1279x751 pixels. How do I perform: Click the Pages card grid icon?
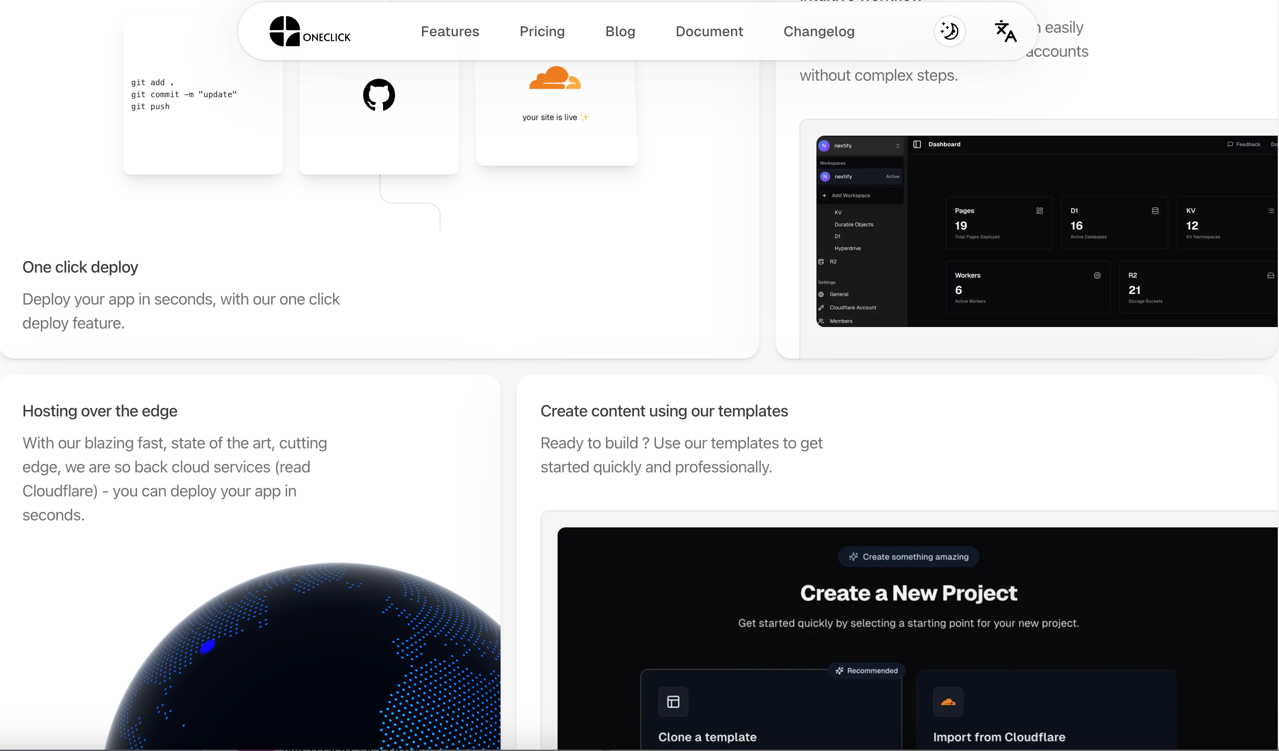pyautogui.click(x=1039, y=211)
